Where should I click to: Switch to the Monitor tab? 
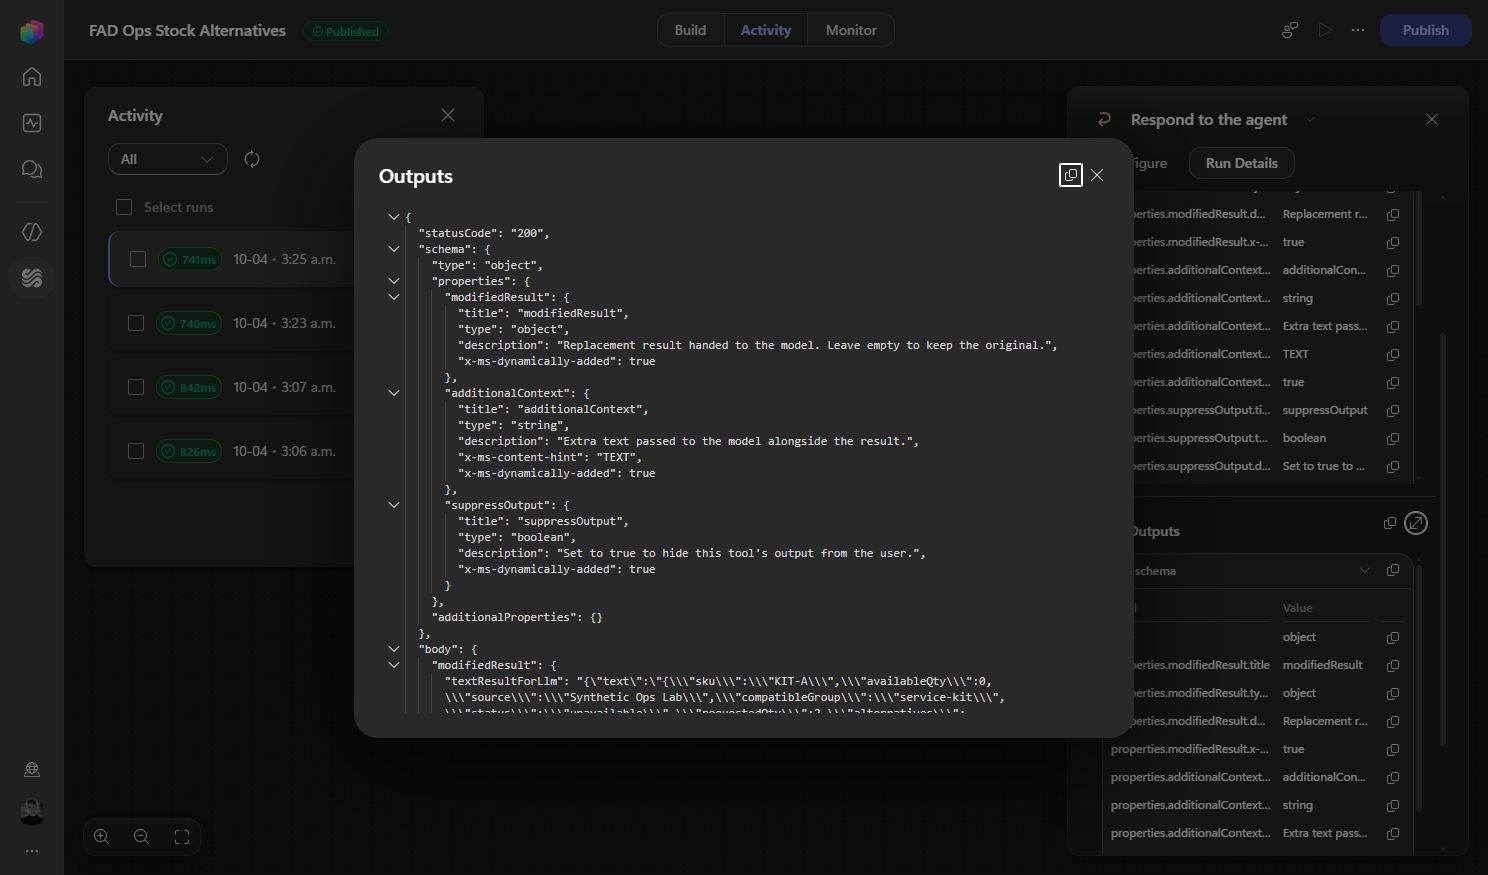tap(851, 30)
